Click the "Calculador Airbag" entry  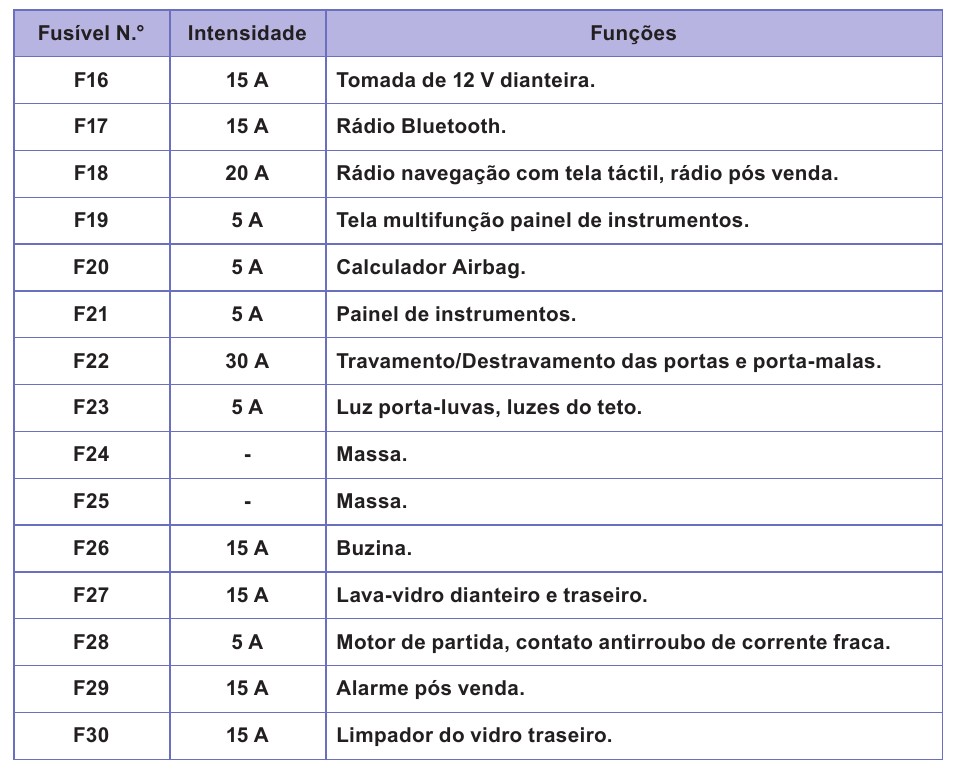pyautogui.click(x=431, y=268)
